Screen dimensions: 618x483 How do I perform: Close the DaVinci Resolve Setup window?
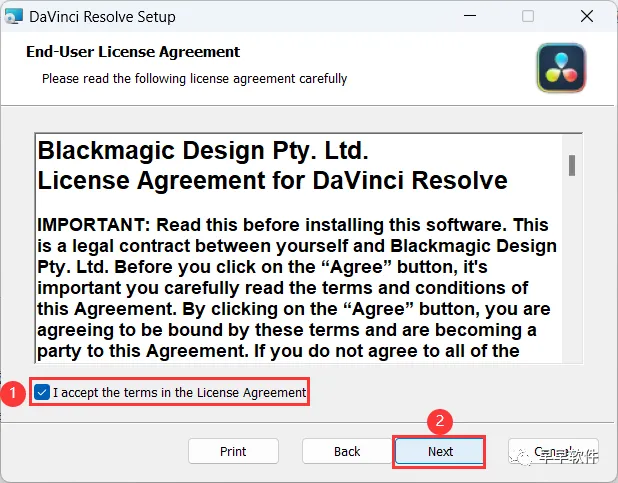coord(587,16)
